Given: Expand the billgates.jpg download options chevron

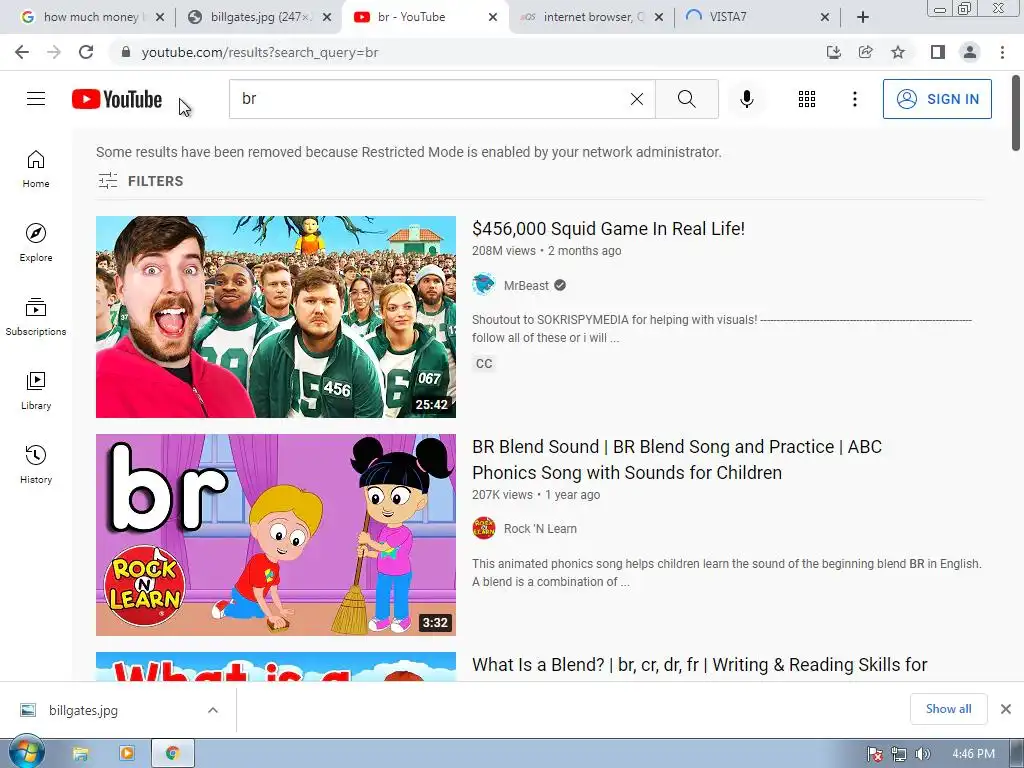Looking at the screenshot, I should point(213,710).
